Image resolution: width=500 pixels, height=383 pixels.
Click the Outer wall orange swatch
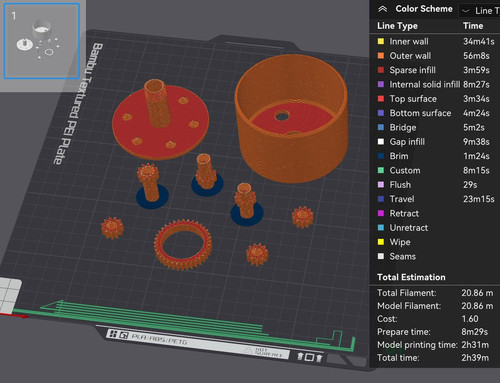[381, 56]
